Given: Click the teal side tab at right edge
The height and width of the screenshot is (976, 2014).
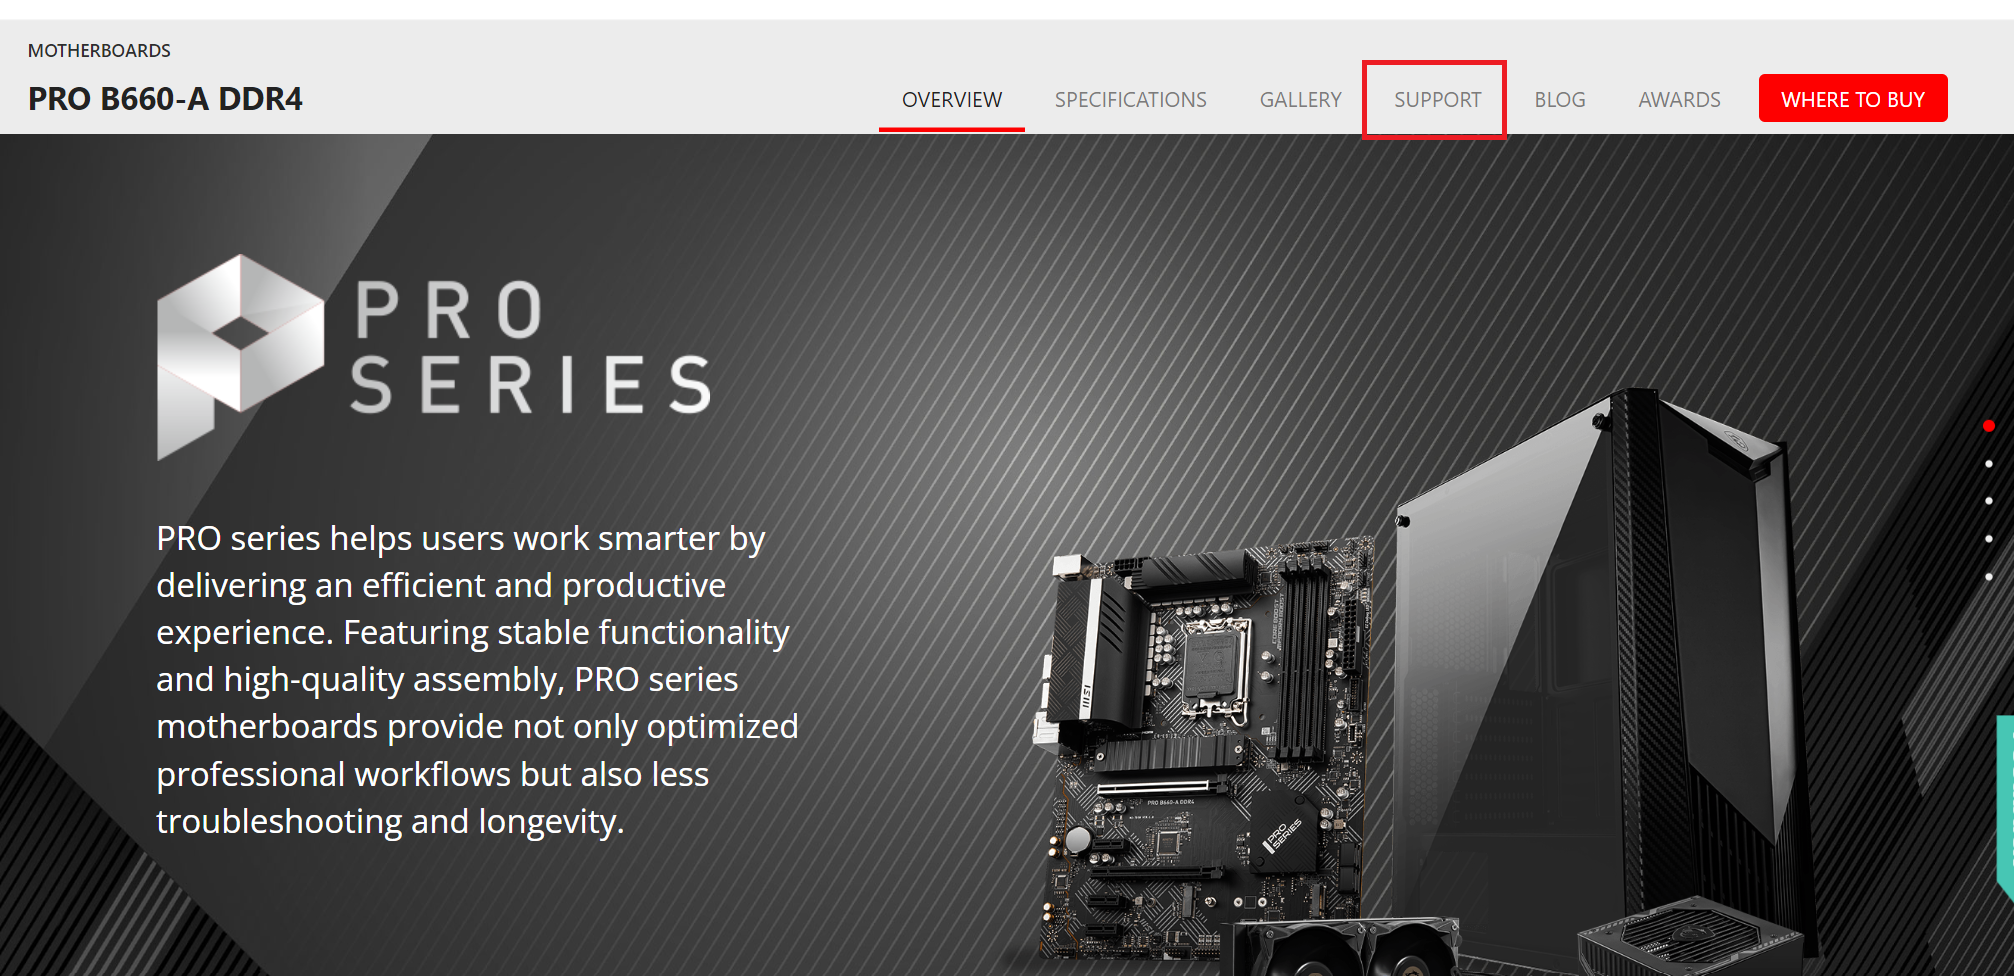Looking at the screenshot, I should [2005, 805].
